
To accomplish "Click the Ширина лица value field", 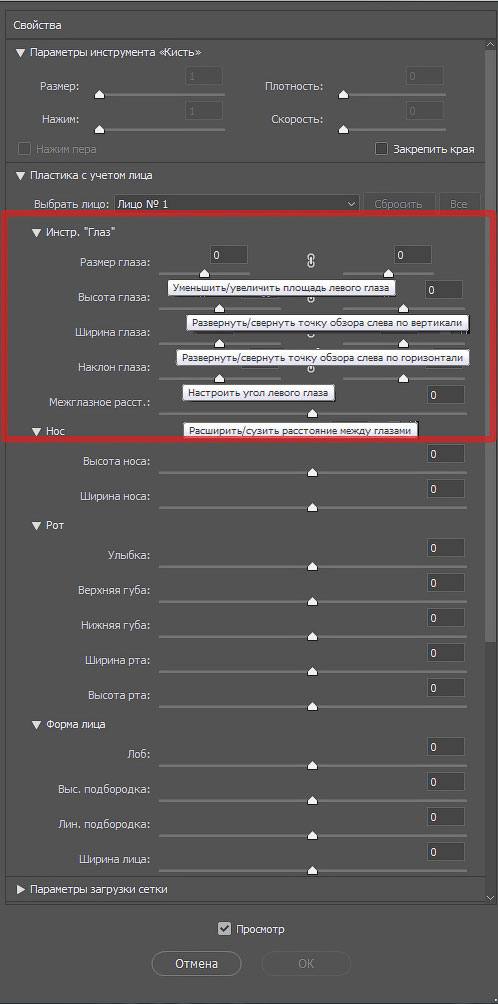I will [446, 852].
